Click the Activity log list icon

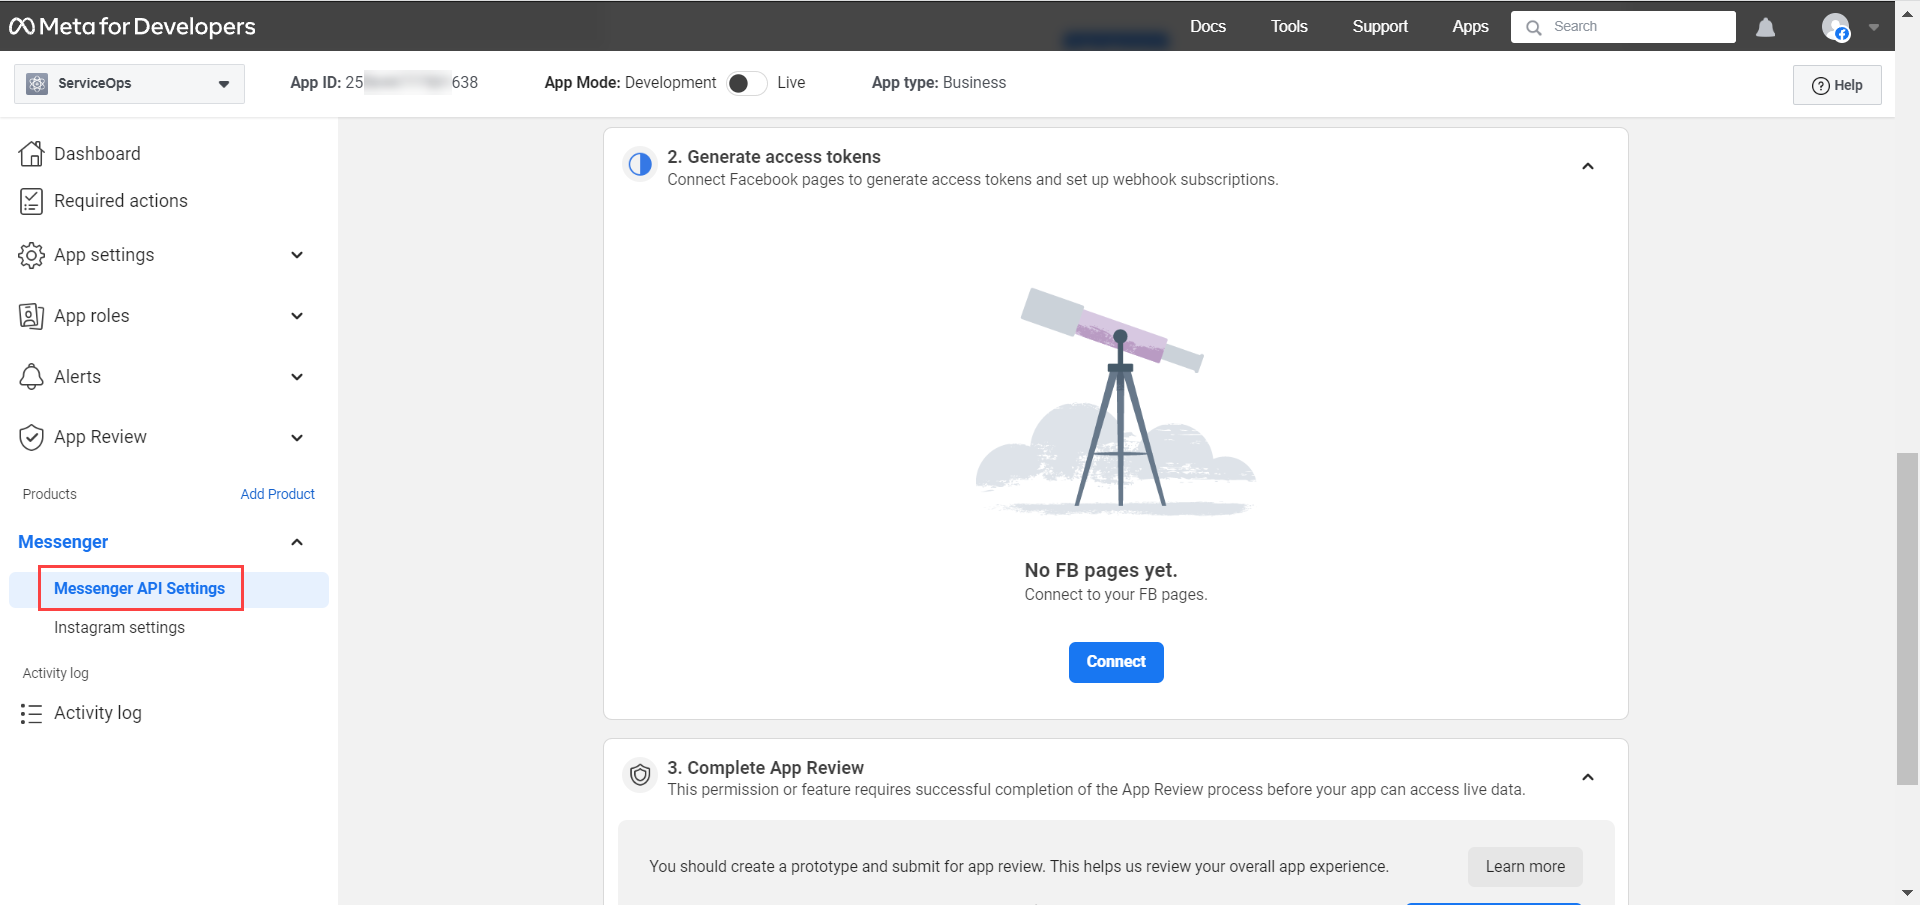click(x=31, y=713)
